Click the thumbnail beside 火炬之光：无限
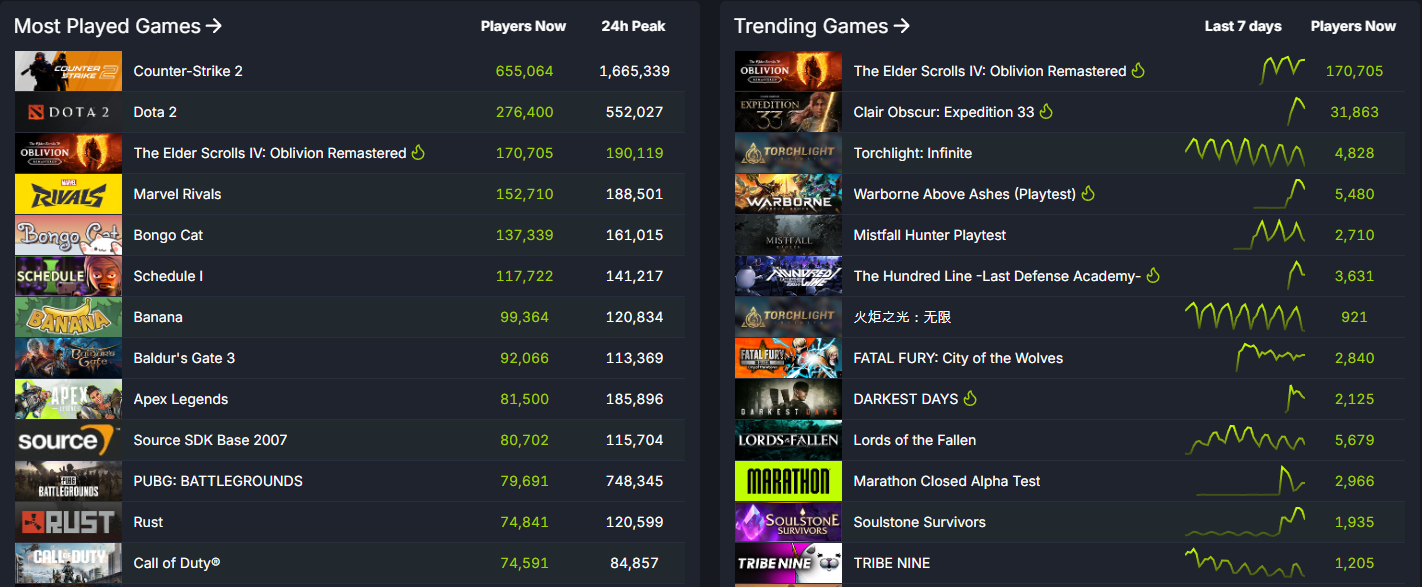The height and width of the screenshot is (587, 1422). [788, 317]
